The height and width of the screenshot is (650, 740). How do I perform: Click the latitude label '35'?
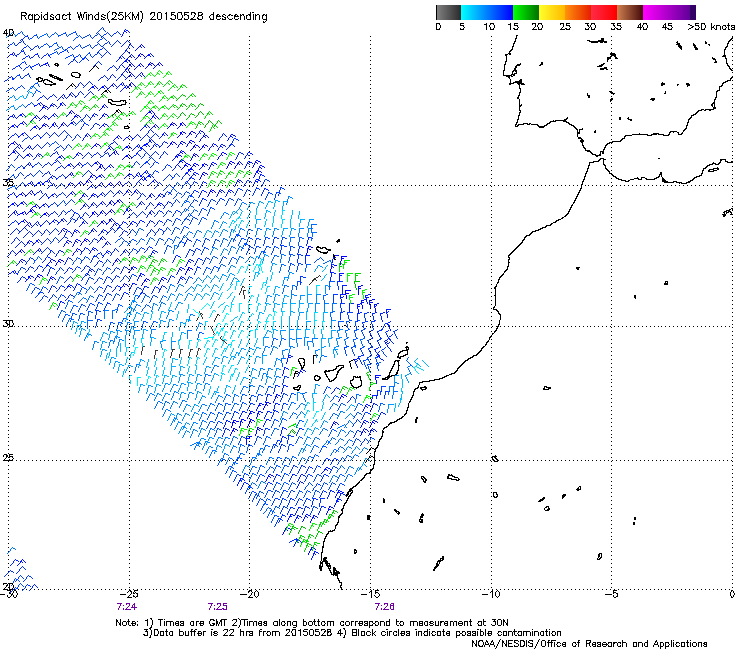8,182
